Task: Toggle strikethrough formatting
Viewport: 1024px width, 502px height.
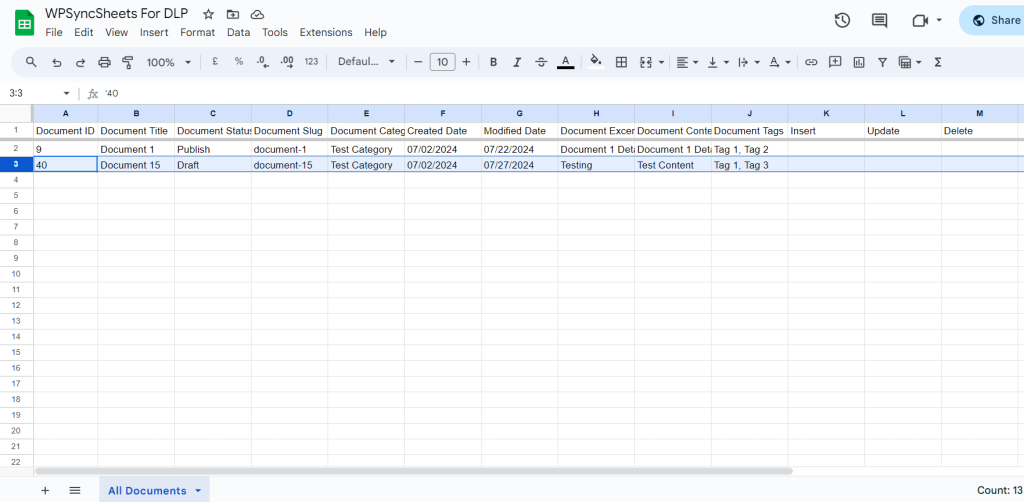Action: pos(541,62)
